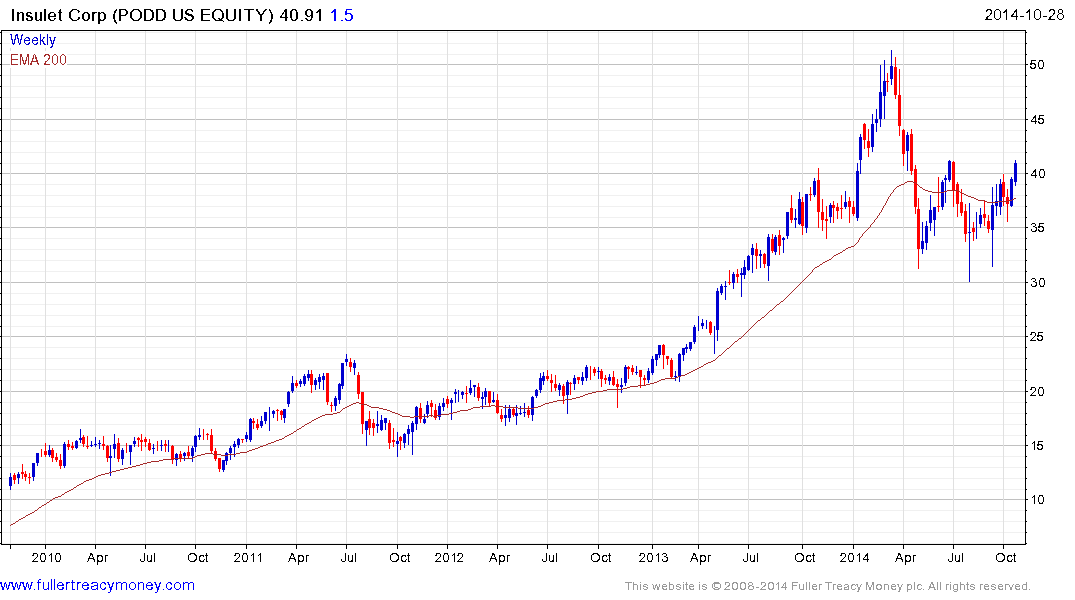Click the copyright notice text
This screenshot has height=600, width=1075.
click(828, 586)
